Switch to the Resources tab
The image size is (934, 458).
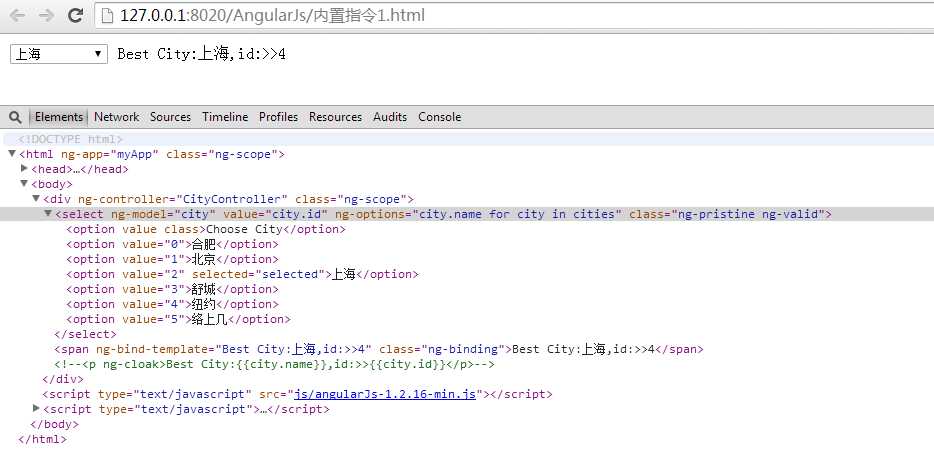click(335, 117)
